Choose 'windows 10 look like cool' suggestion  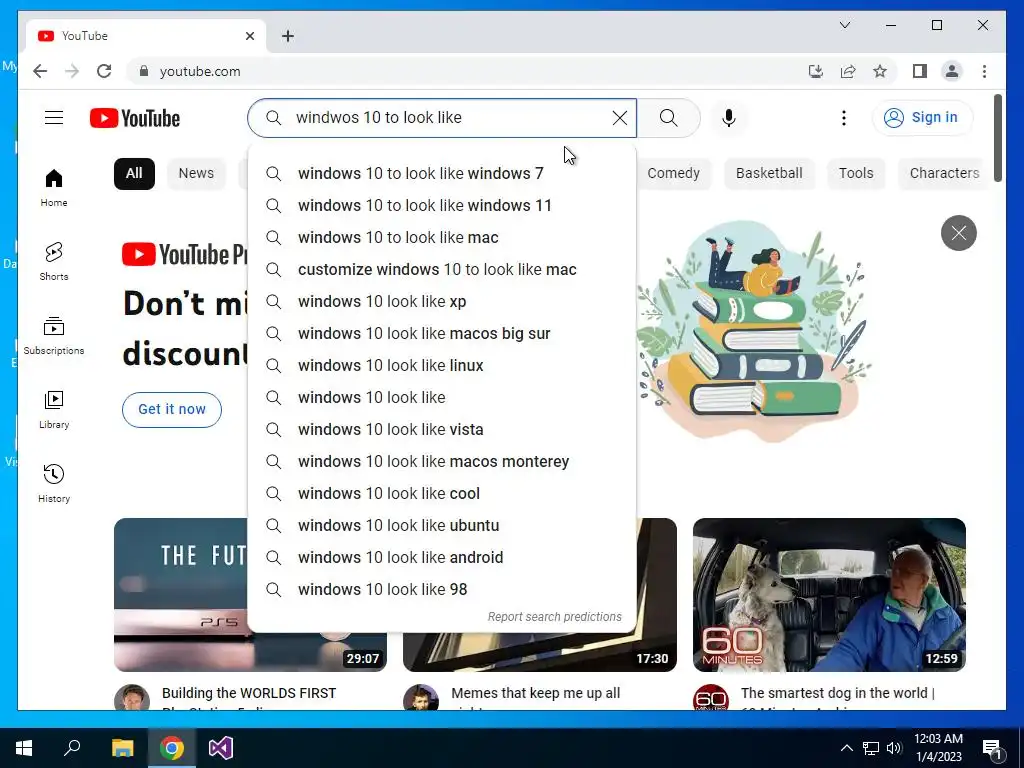coord(442,493)
